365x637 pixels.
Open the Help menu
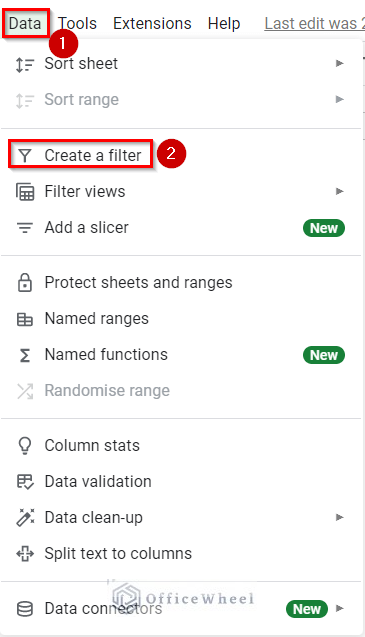(x=224, y=23)
